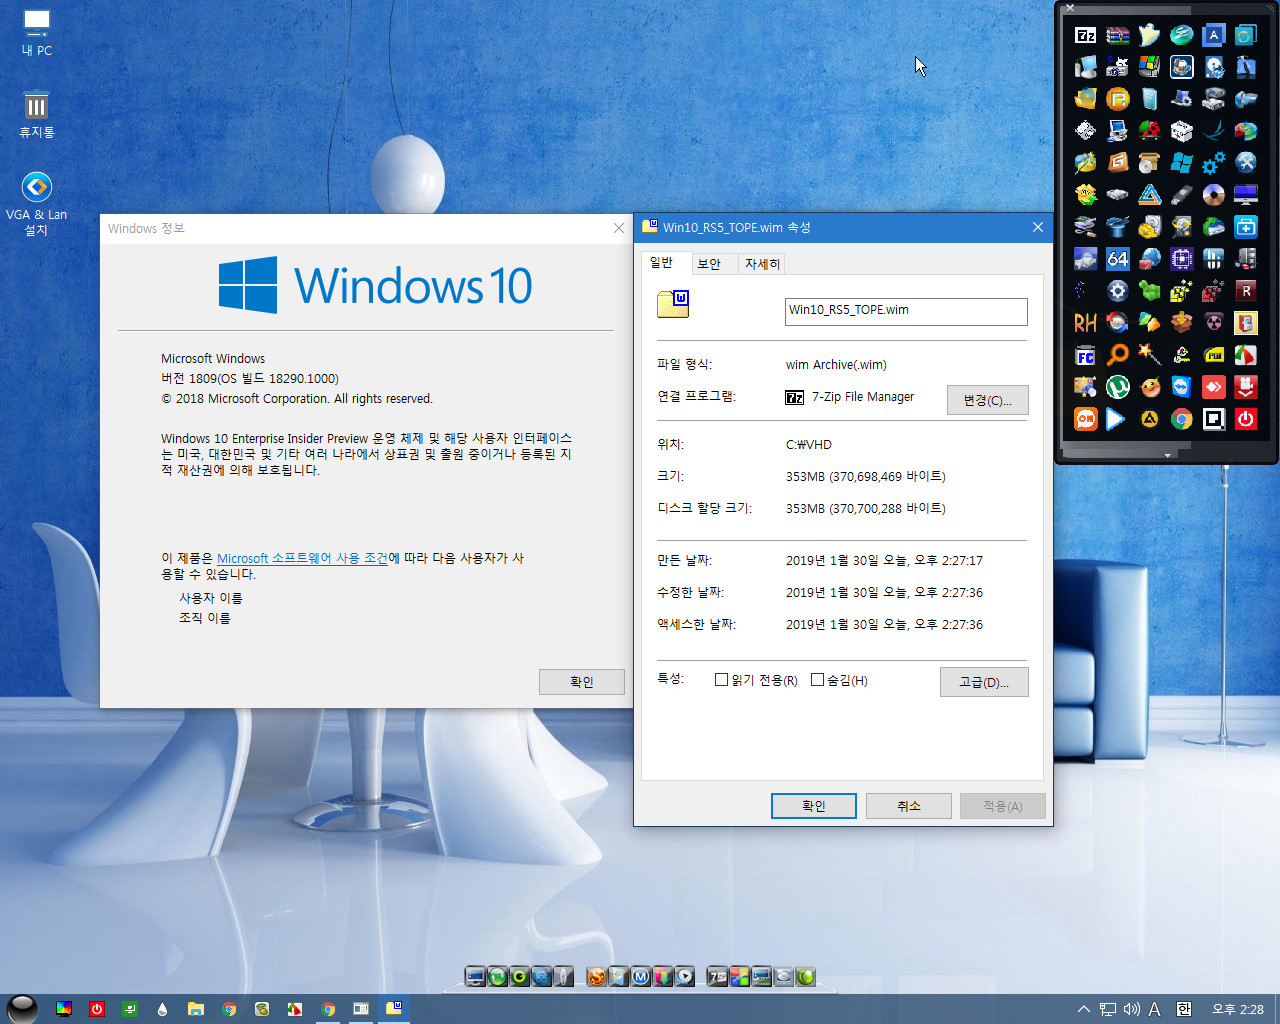Screen dimensions: 1280x1024
Task: Open the blue play triangle icon in panel
Action: pyautogui.click(x=1117, y=419)
